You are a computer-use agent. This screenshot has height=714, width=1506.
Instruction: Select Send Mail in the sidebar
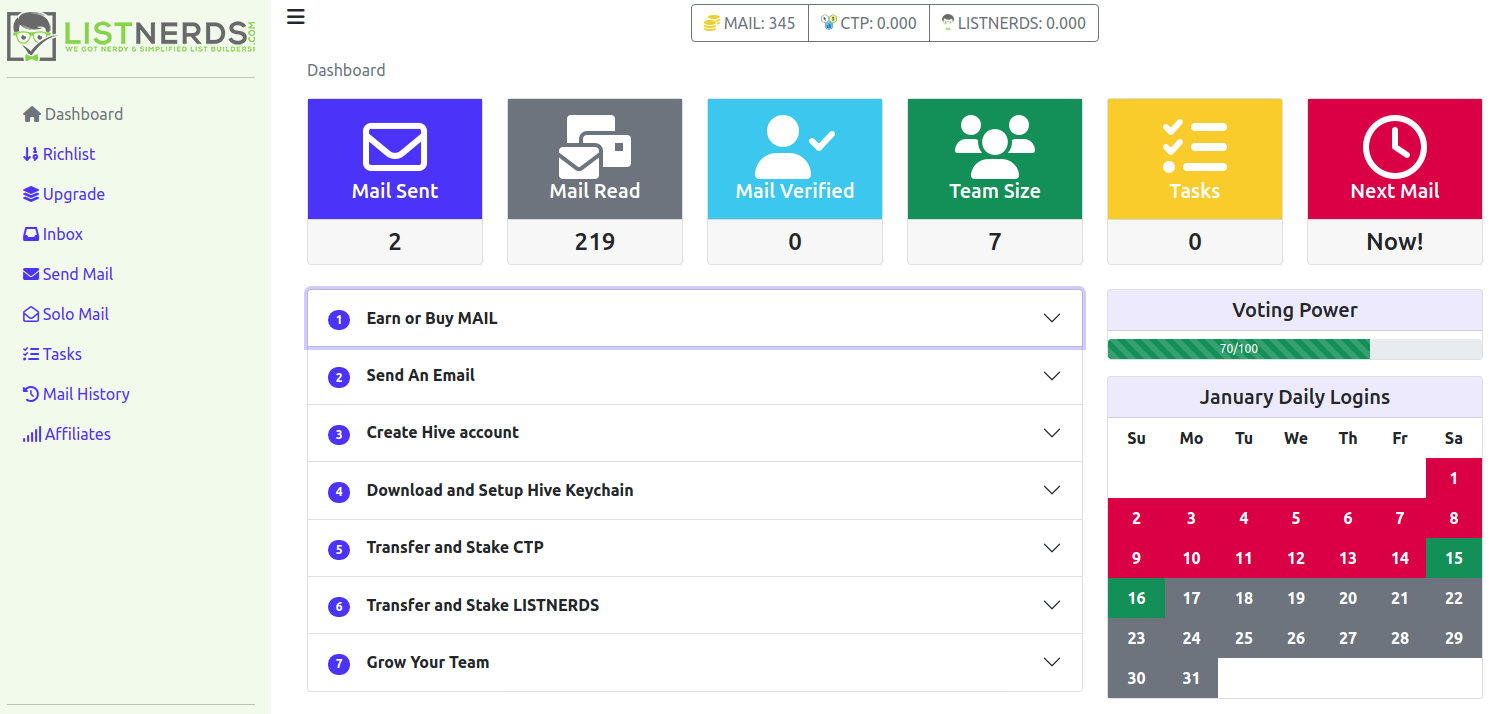(x=68, y=274)
